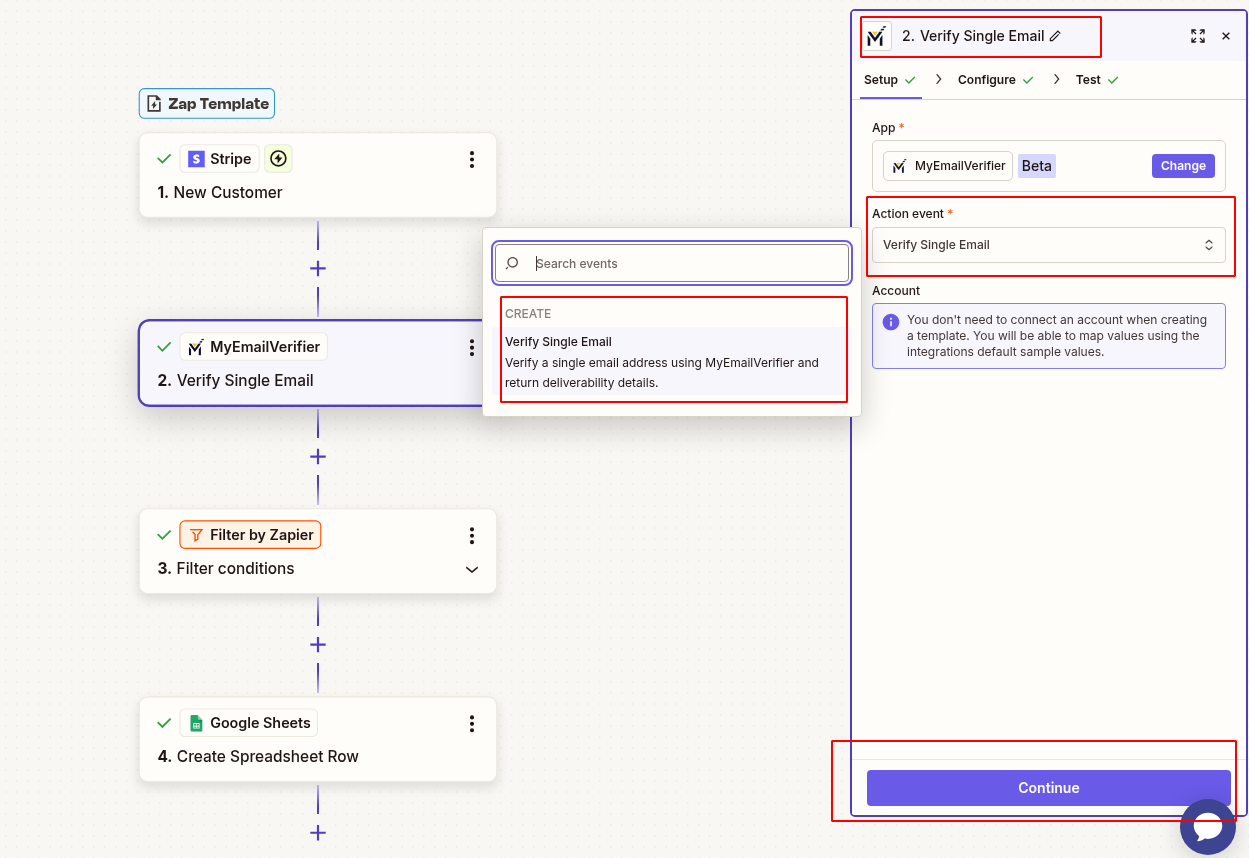The image size is (1249, 858).
Task: Click the orange filter funnel icon on step 3
Action: click(196, 534)
